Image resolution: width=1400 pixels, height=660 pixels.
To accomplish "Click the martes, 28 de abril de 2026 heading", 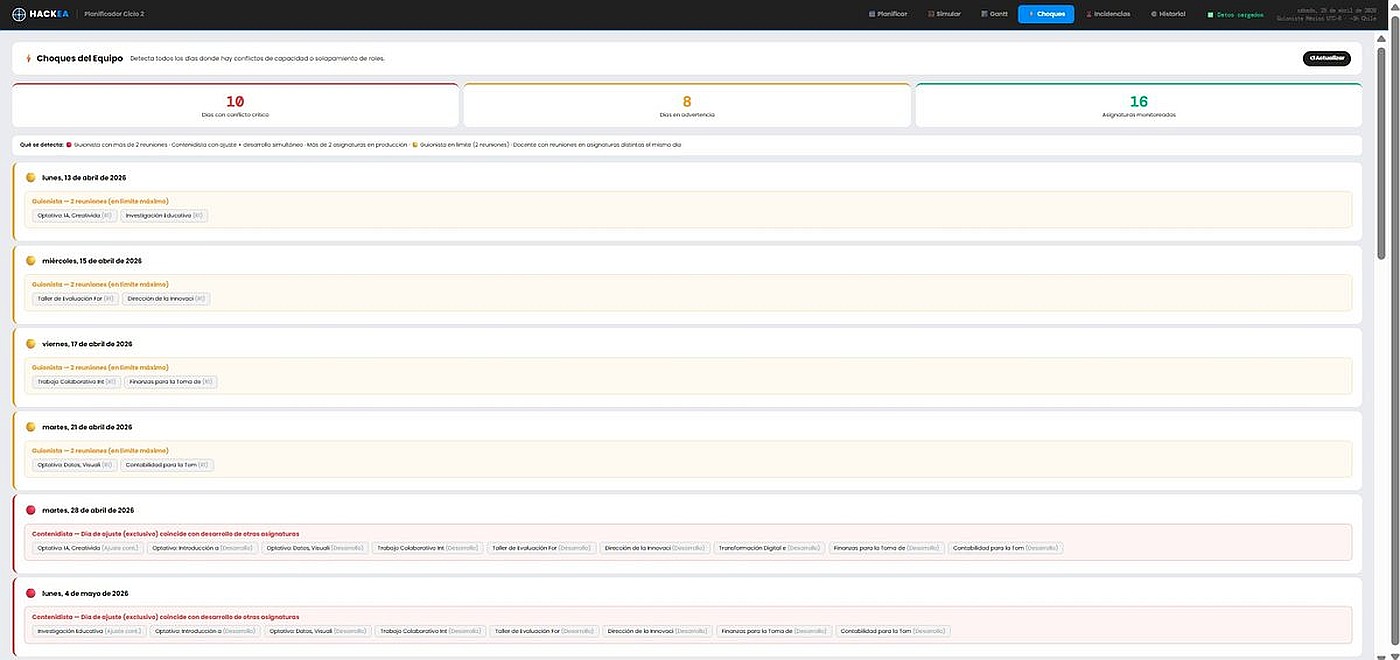I will (x=88, y=510).
